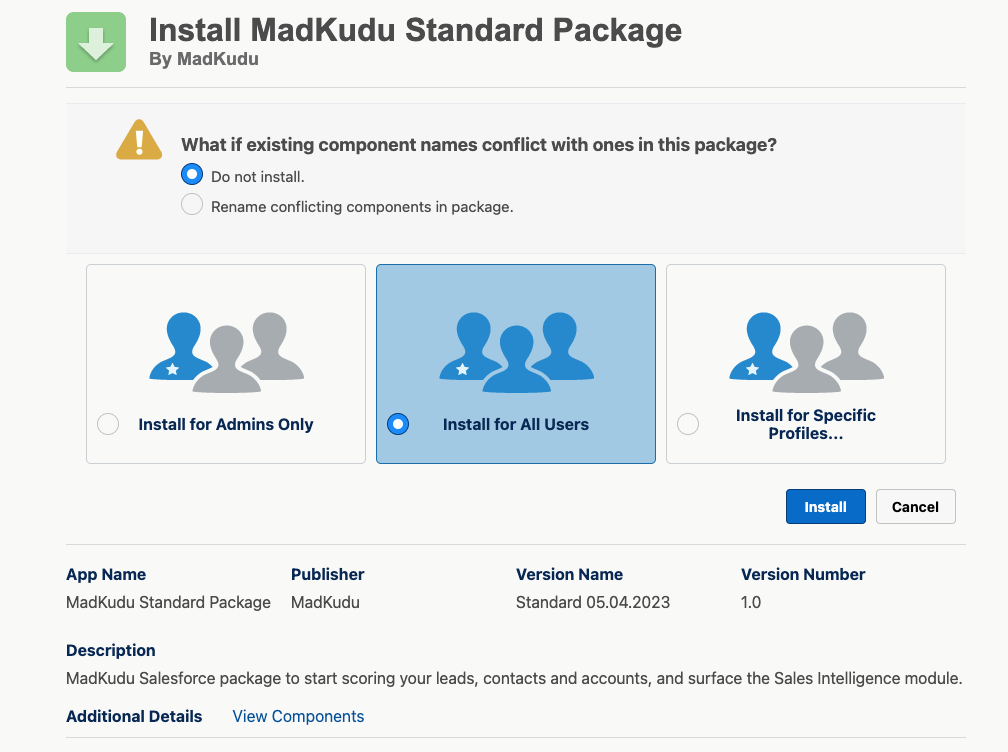
Task: Select the Install for All Users radio button
Action: 398,424
